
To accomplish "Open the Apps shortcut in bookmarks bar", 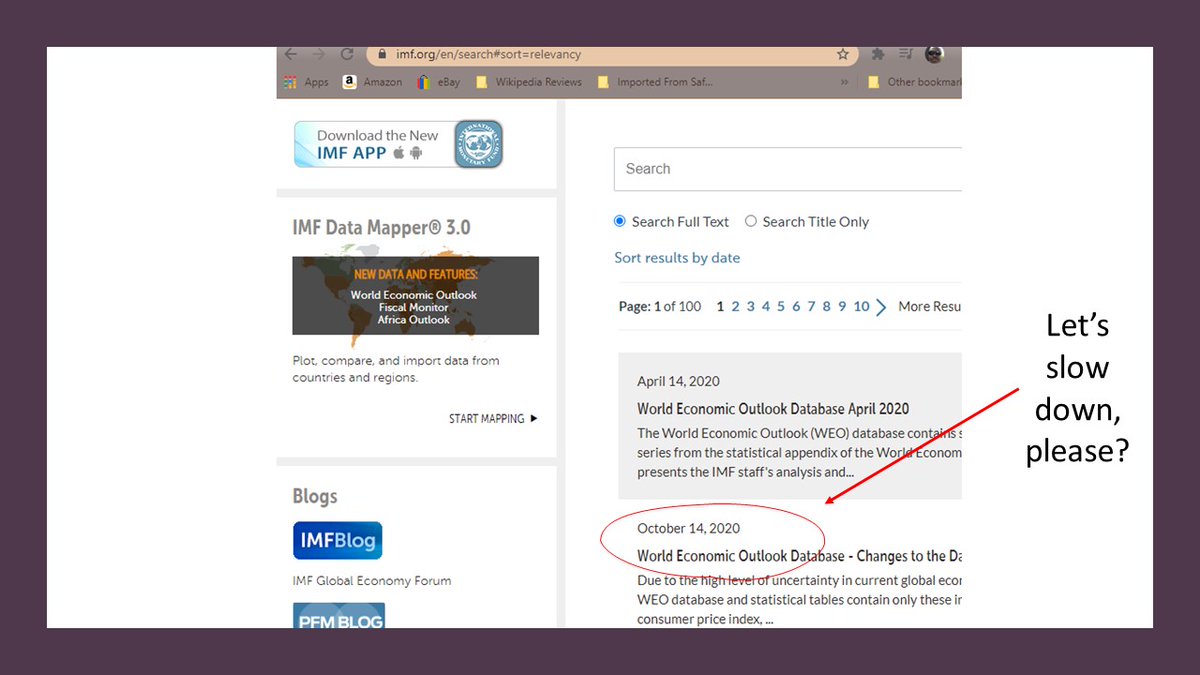I will [306, 82].
